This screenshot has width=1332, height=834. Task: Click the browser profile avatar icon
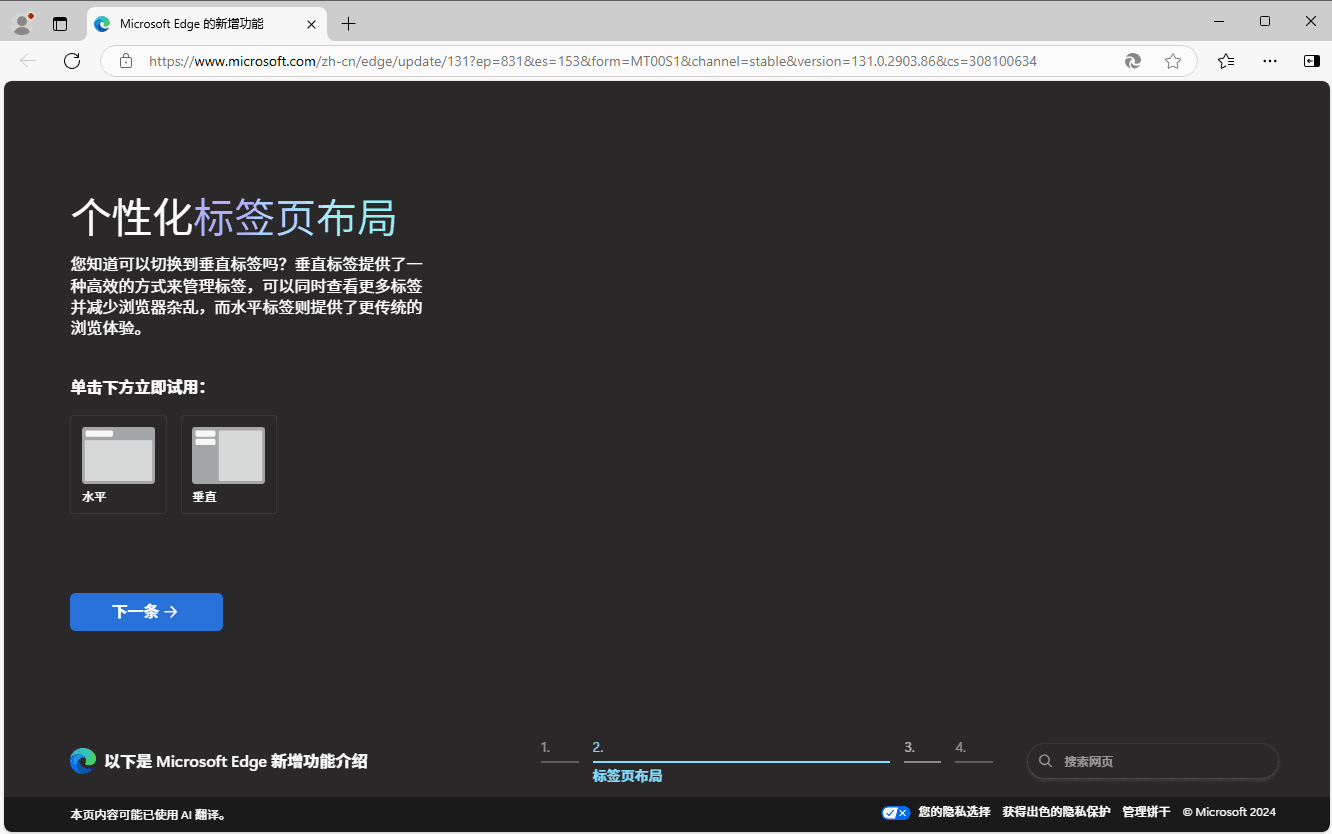(22, 22)
